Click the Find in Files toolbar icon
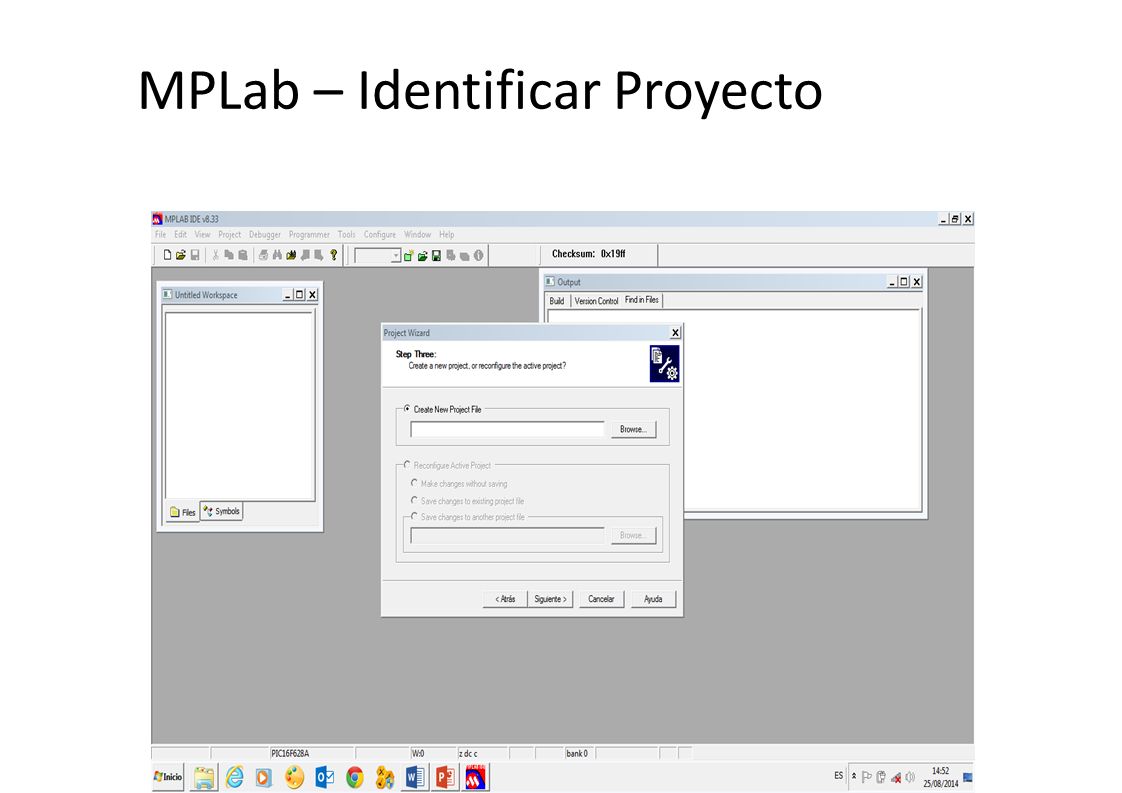Viewport: 1122px width, 793px height. pyautogui.click(x=291, y=255)
